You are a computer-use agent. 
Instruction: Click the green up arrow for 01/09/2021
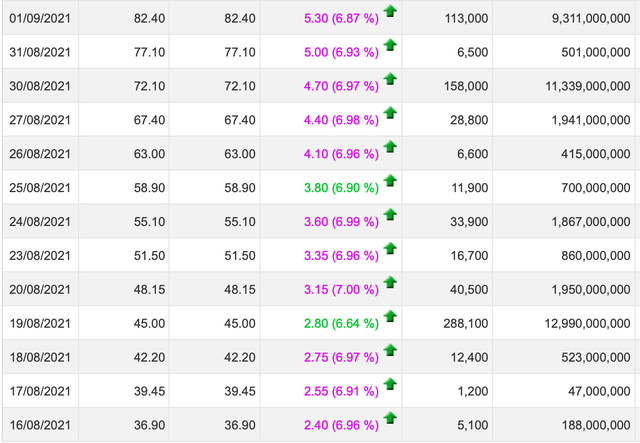[390, 12]
